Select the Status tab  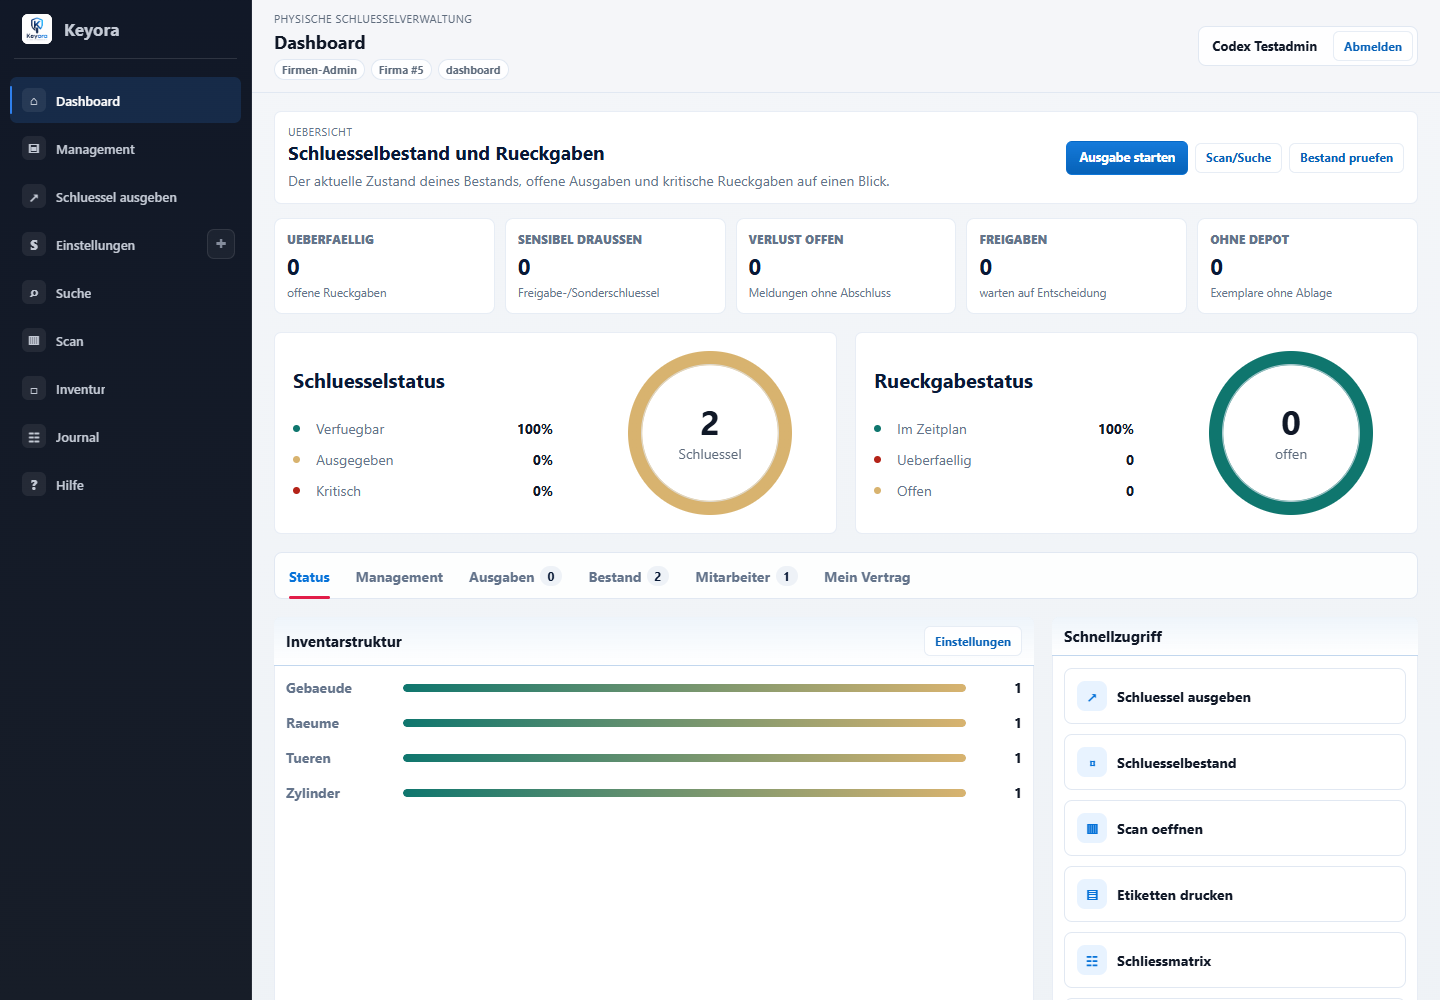(x=309, y=577)
